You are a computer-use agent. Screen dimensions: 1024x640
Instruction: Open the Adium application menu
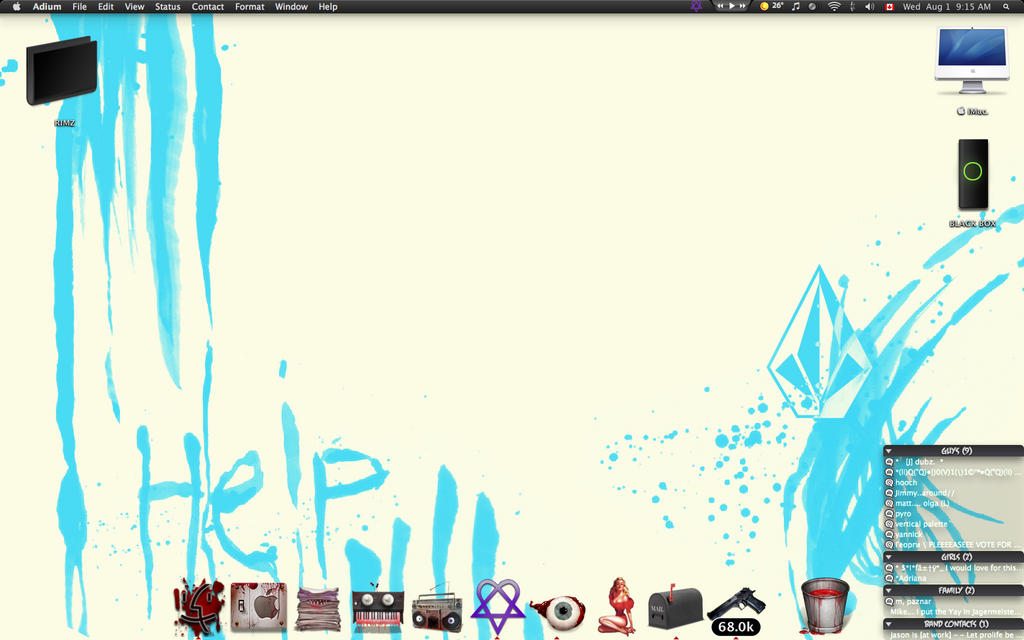pos(47,7)
